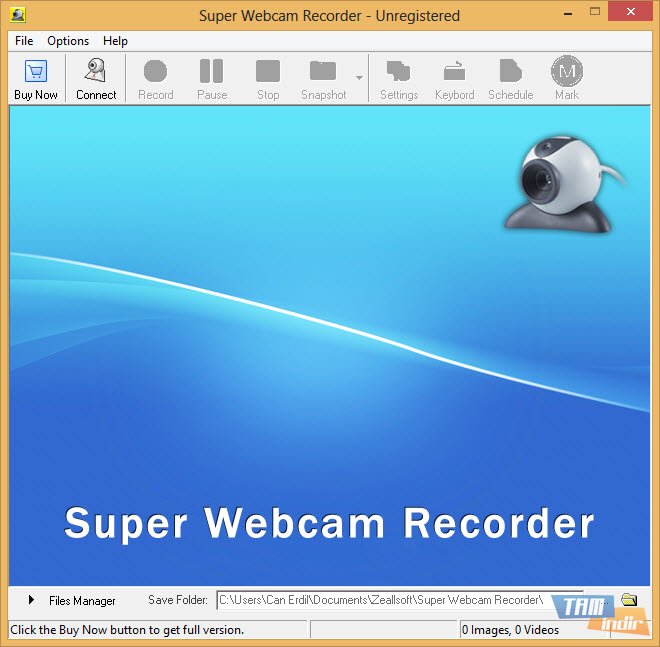Viewport: 660px width, 647px height.
Task: Pause the recording
Action: 212,79
